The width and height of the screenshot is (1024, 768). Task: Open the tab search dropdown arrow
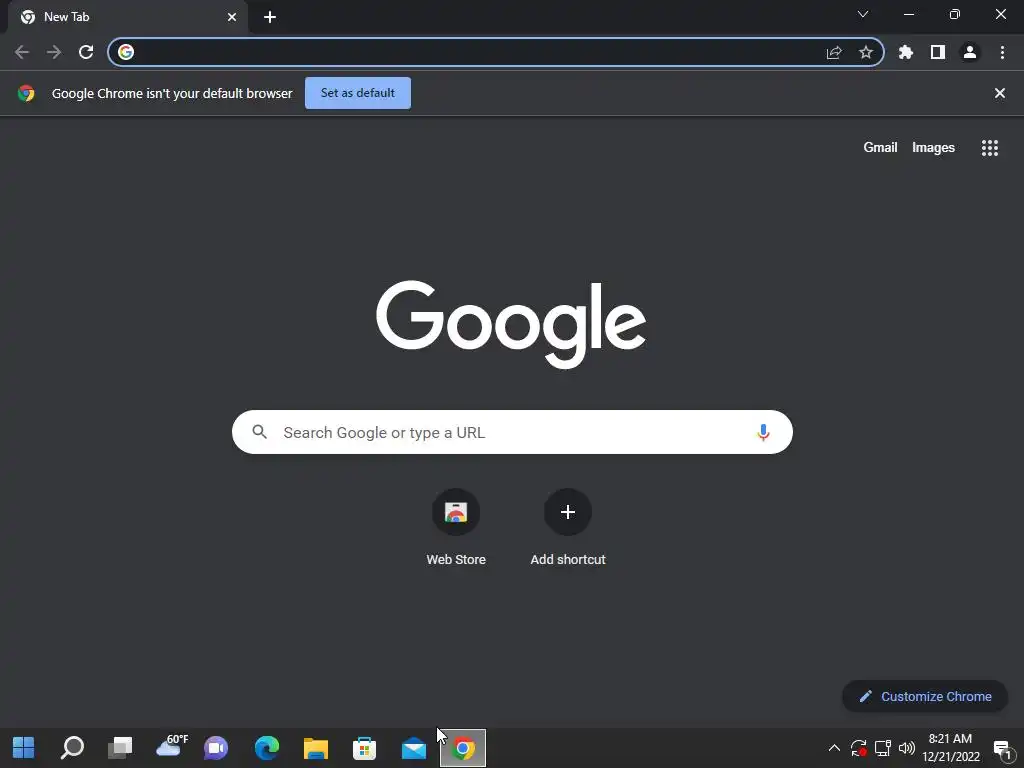tap(863, 14)
